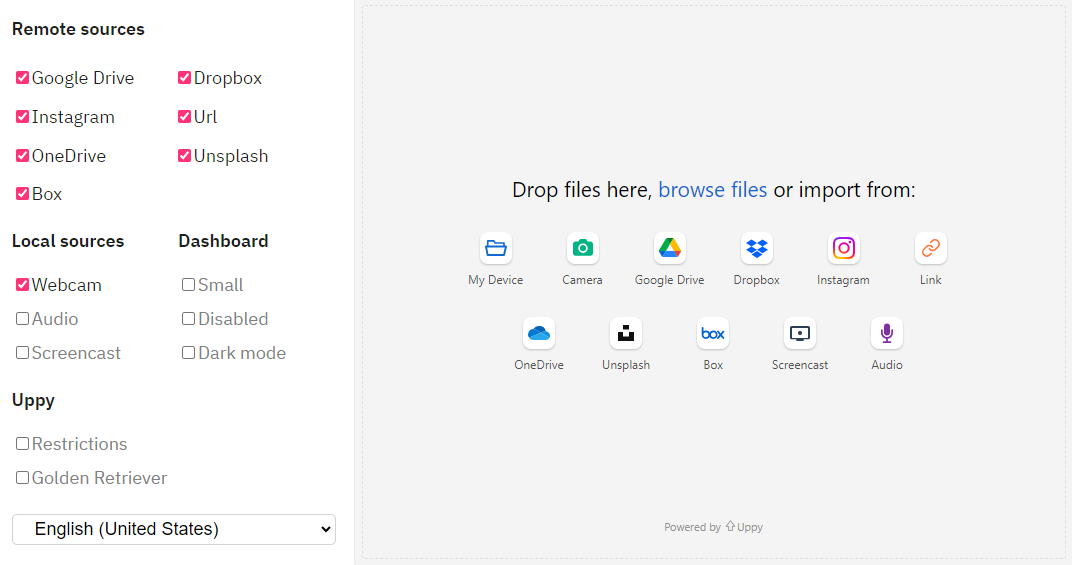The image size is (1072, 565).
Task: Uncheck the Google Drive remote source checkbox
Action: coord(22,78)
